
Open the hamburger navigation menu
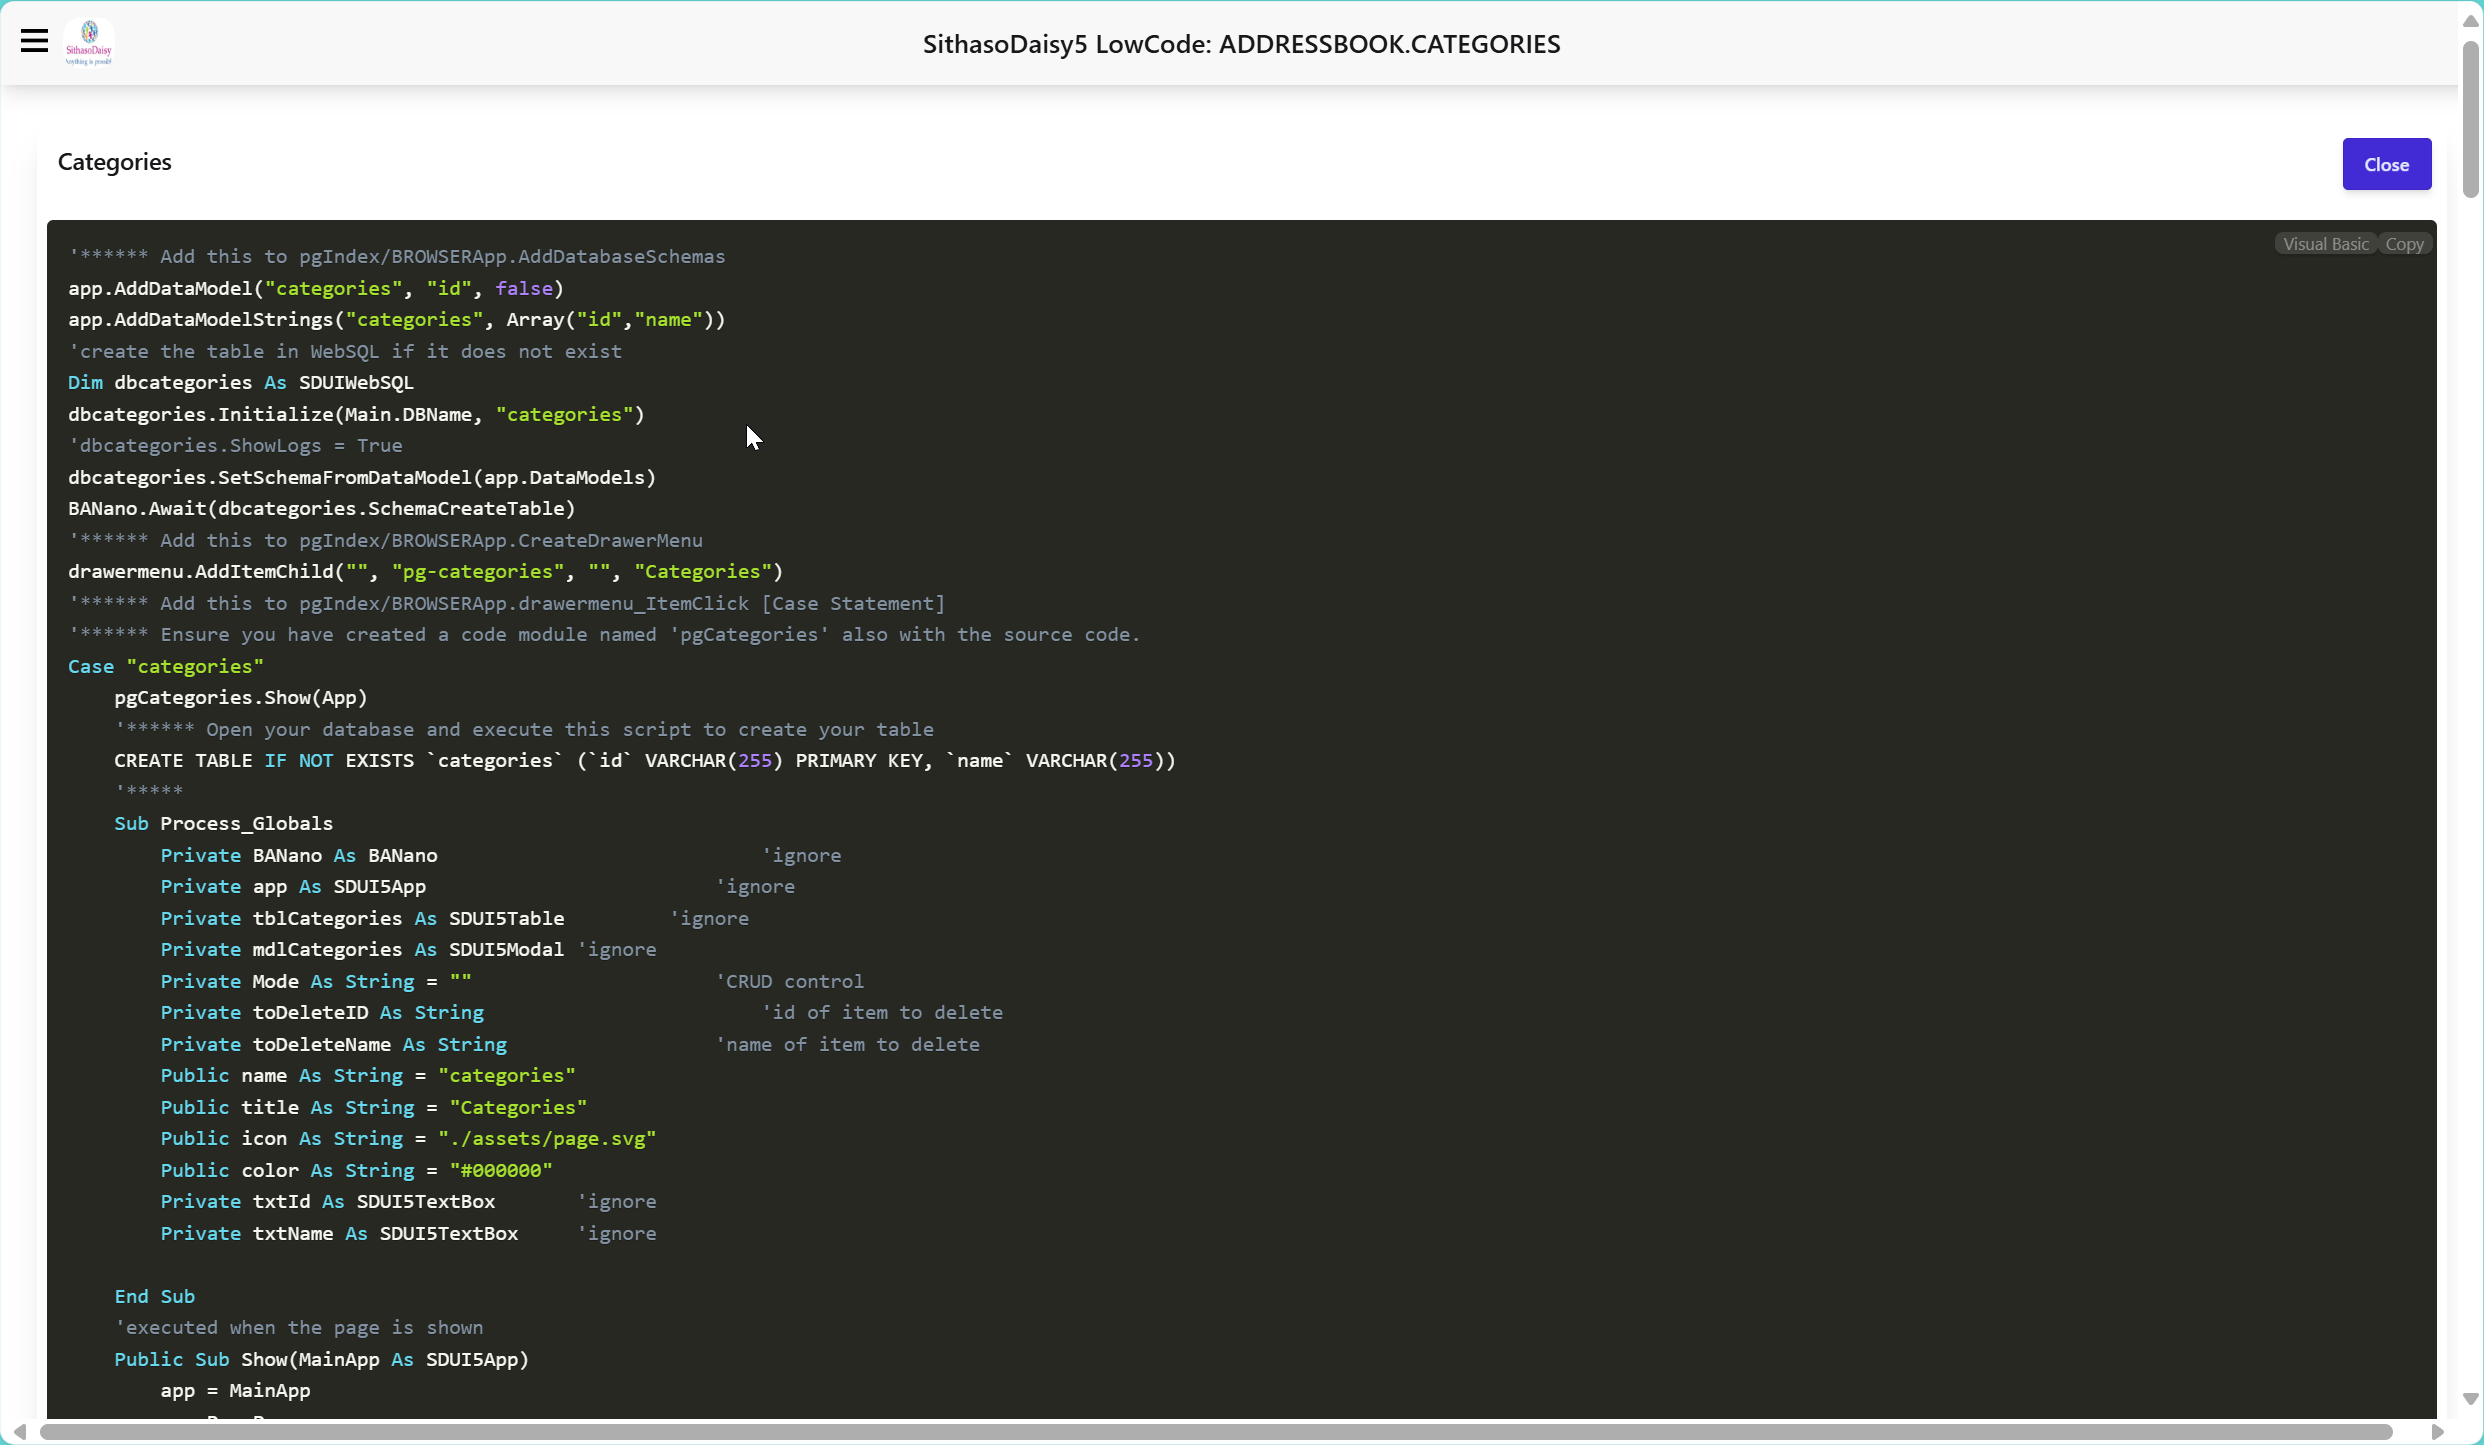tap(34, 41)
